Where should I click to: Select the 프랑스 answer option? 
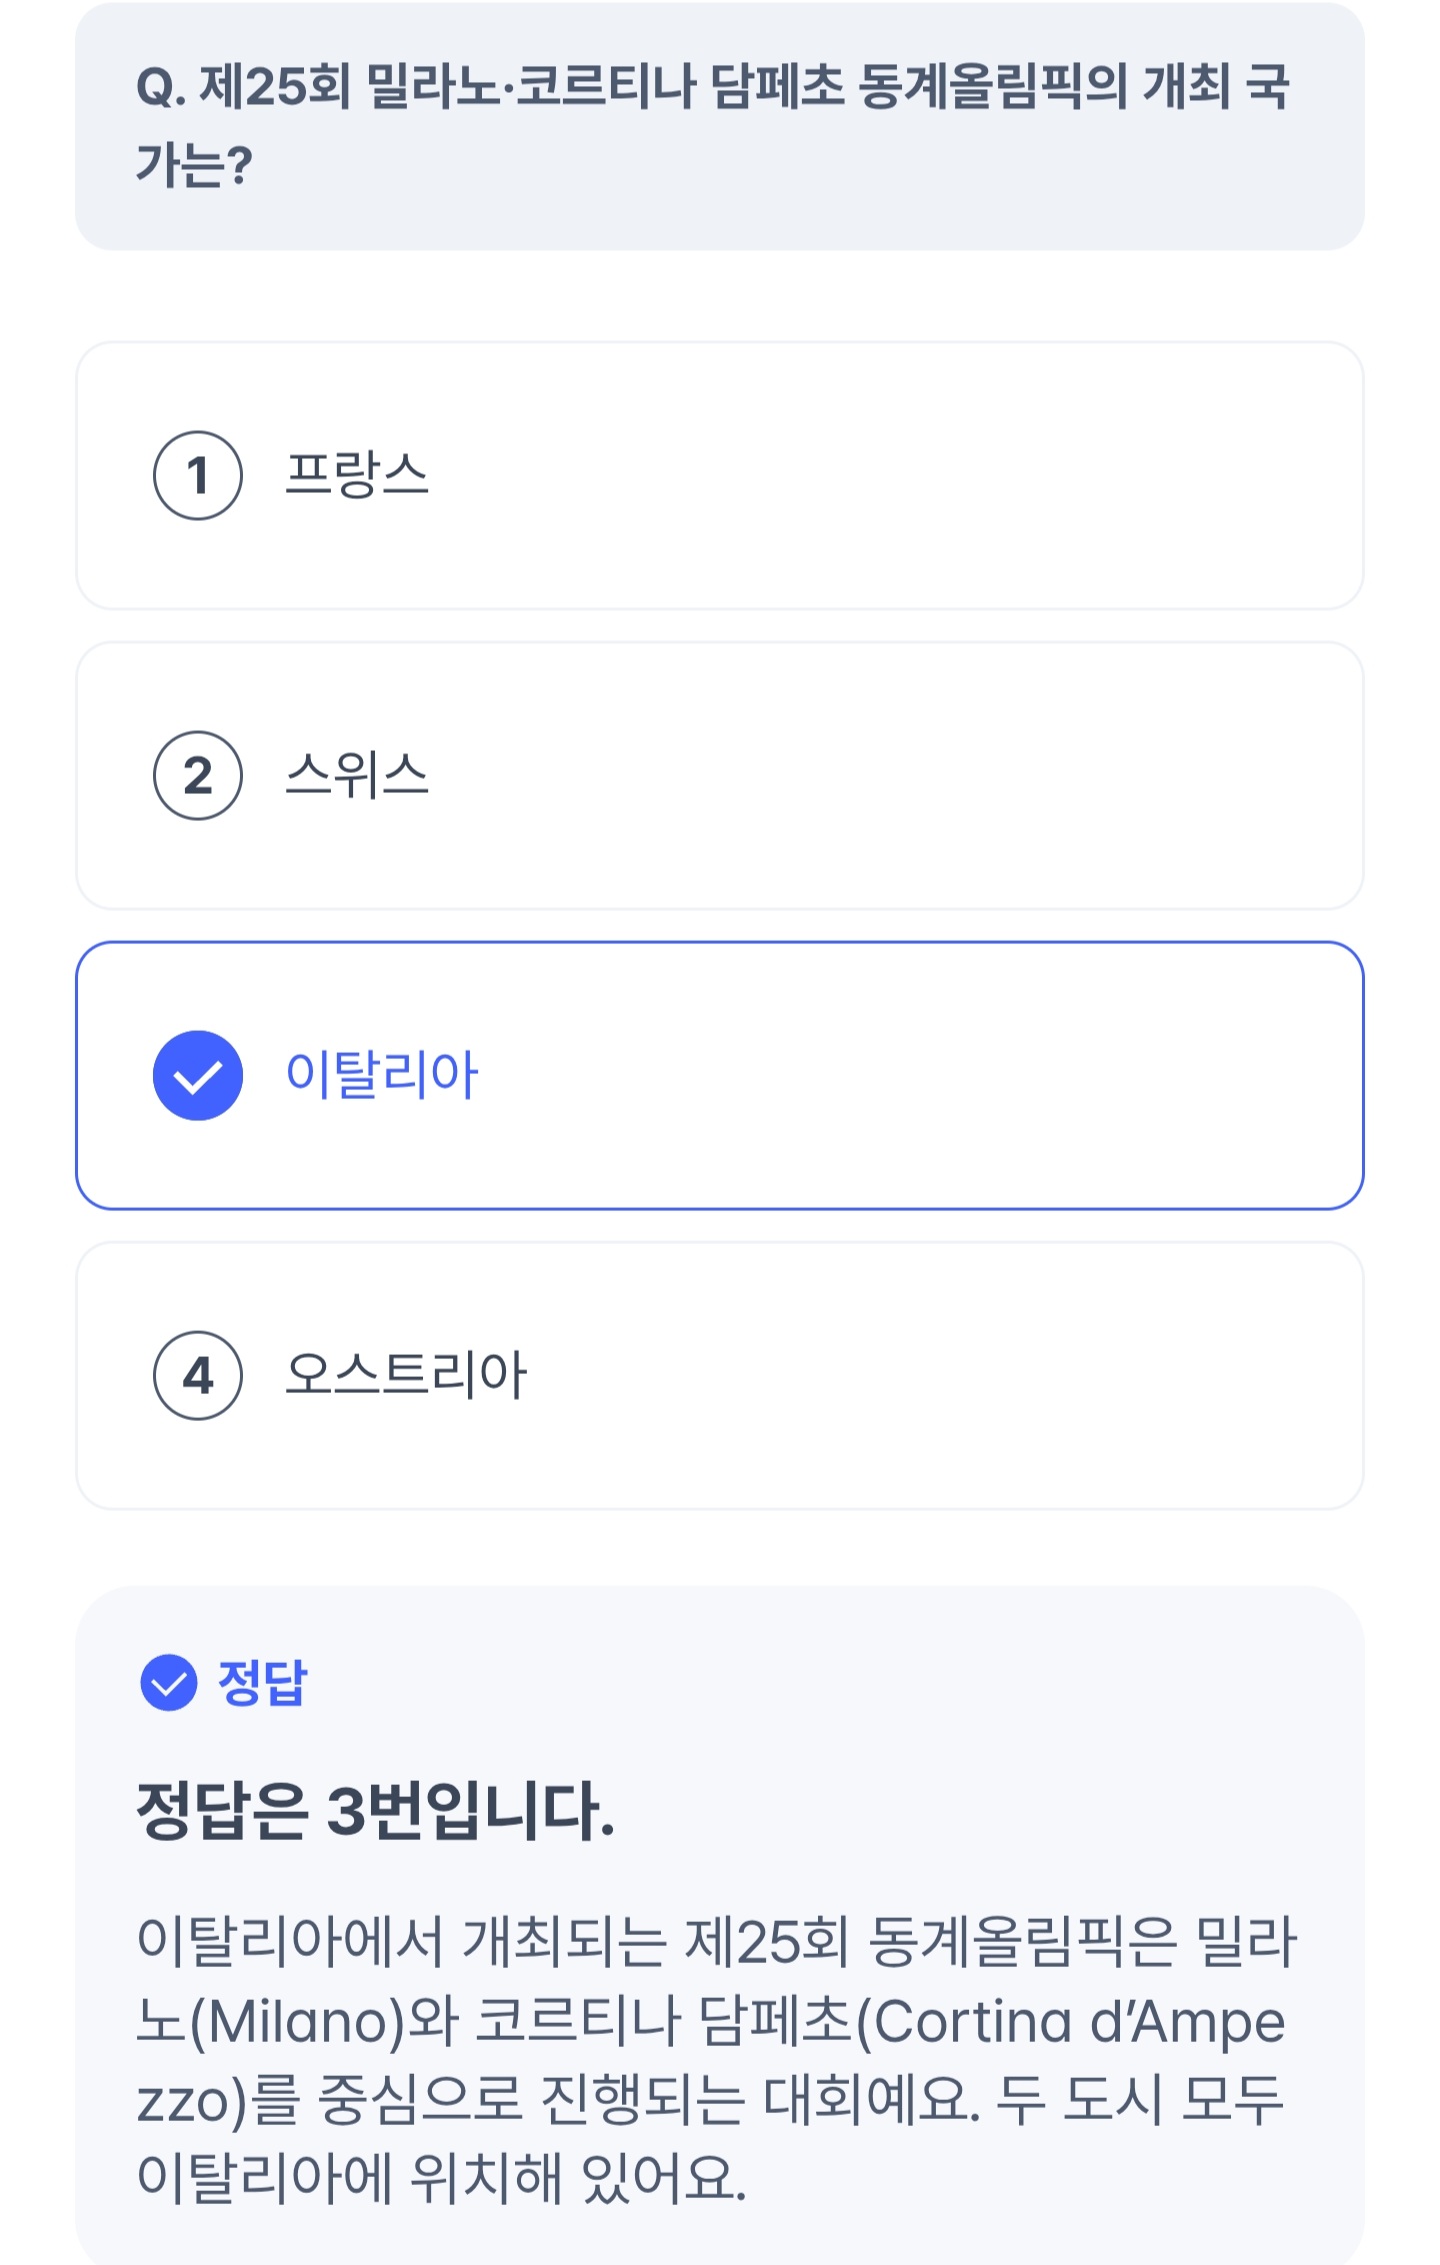[x=357, y=475]
